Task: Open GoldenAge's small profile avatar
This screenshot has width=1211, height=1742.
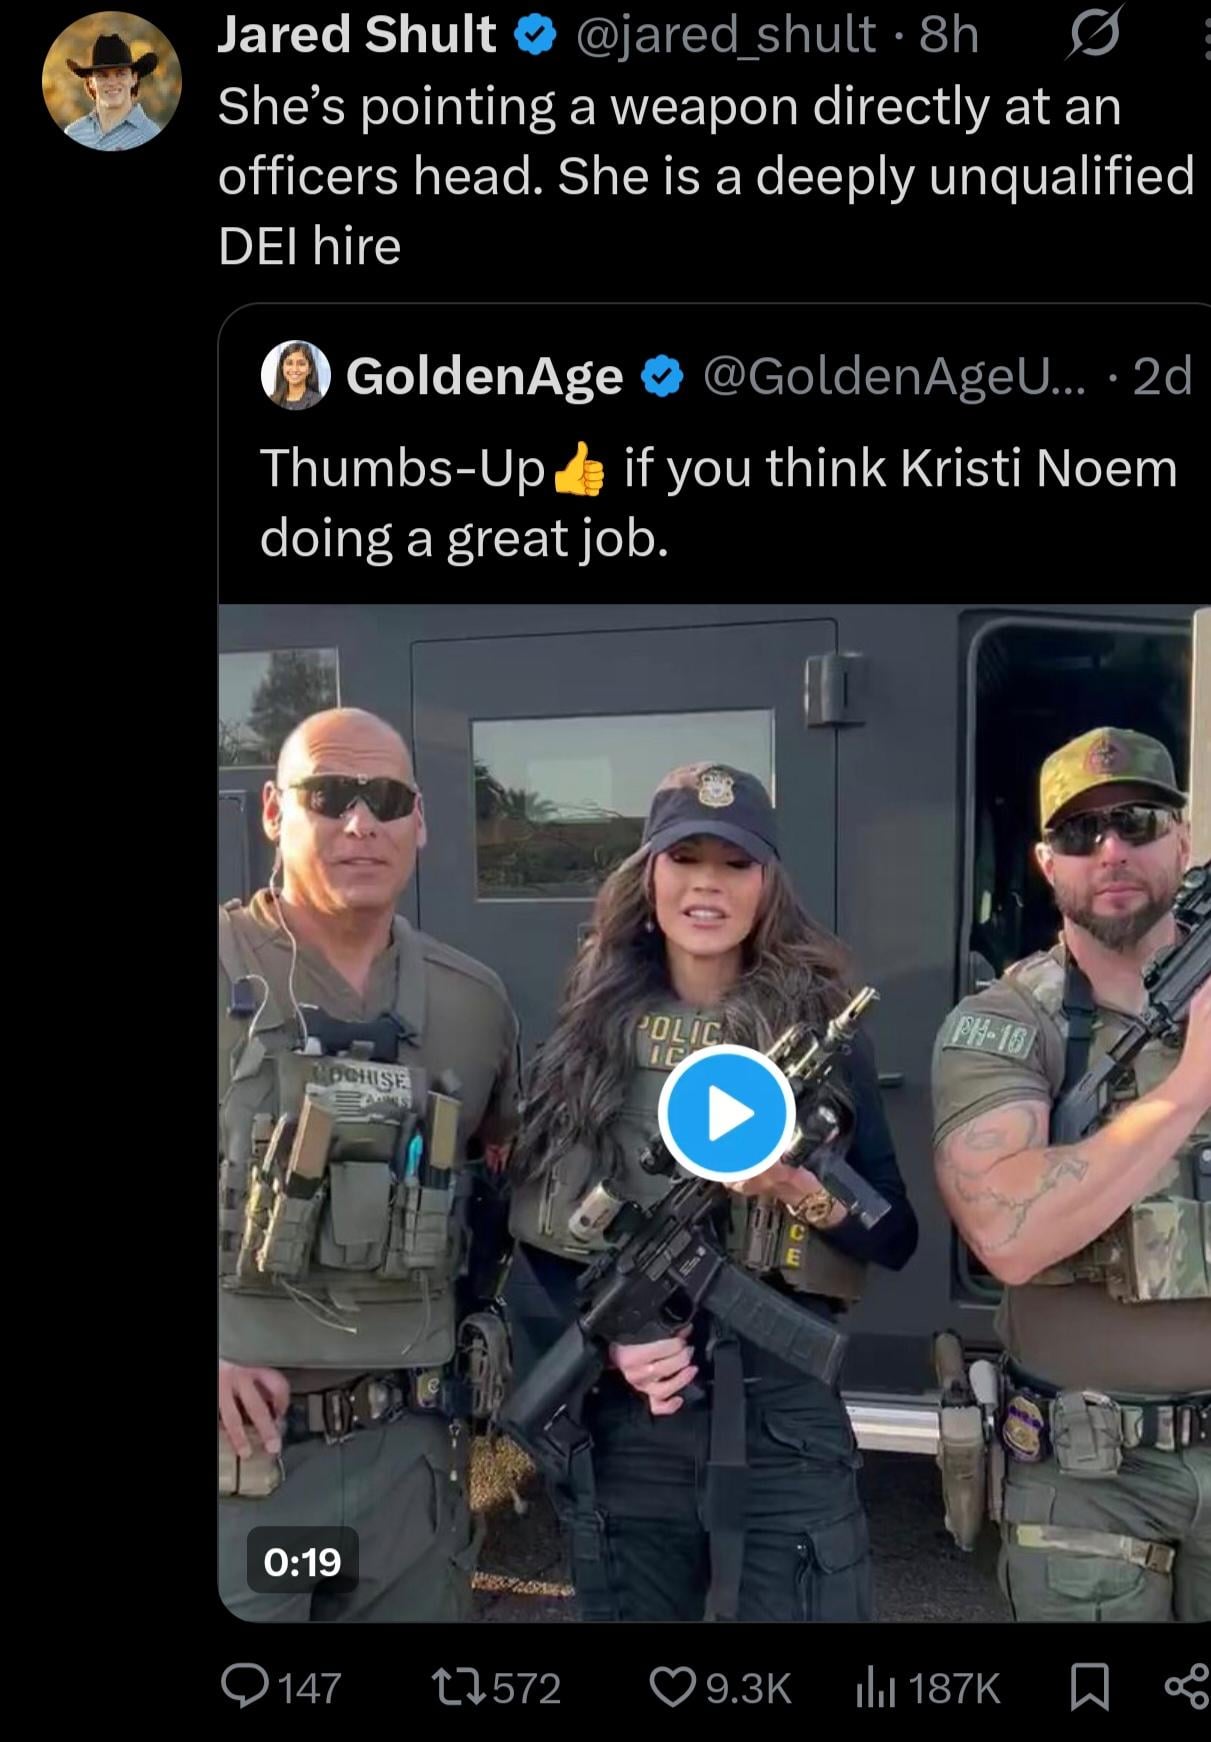Action: click(295, 376)
